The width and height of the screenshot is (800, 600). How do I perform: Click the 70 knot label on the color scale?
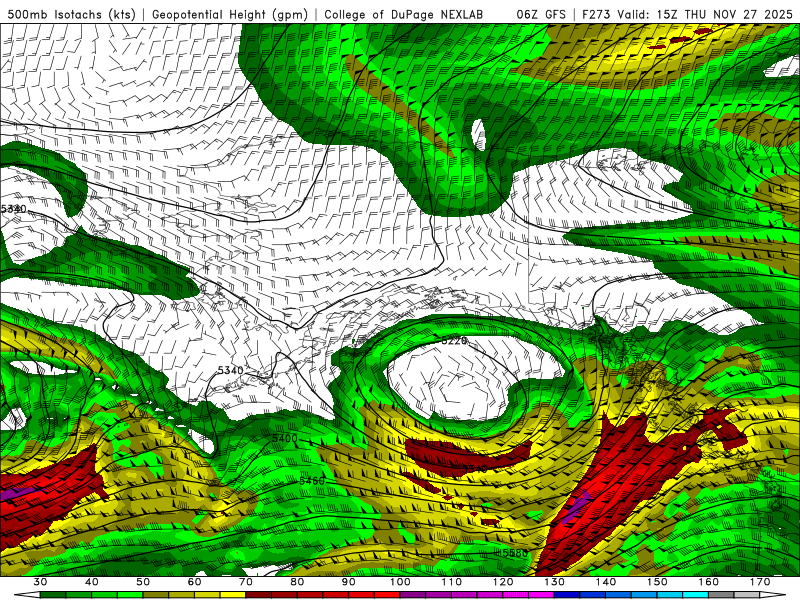(x=245, y=582)
